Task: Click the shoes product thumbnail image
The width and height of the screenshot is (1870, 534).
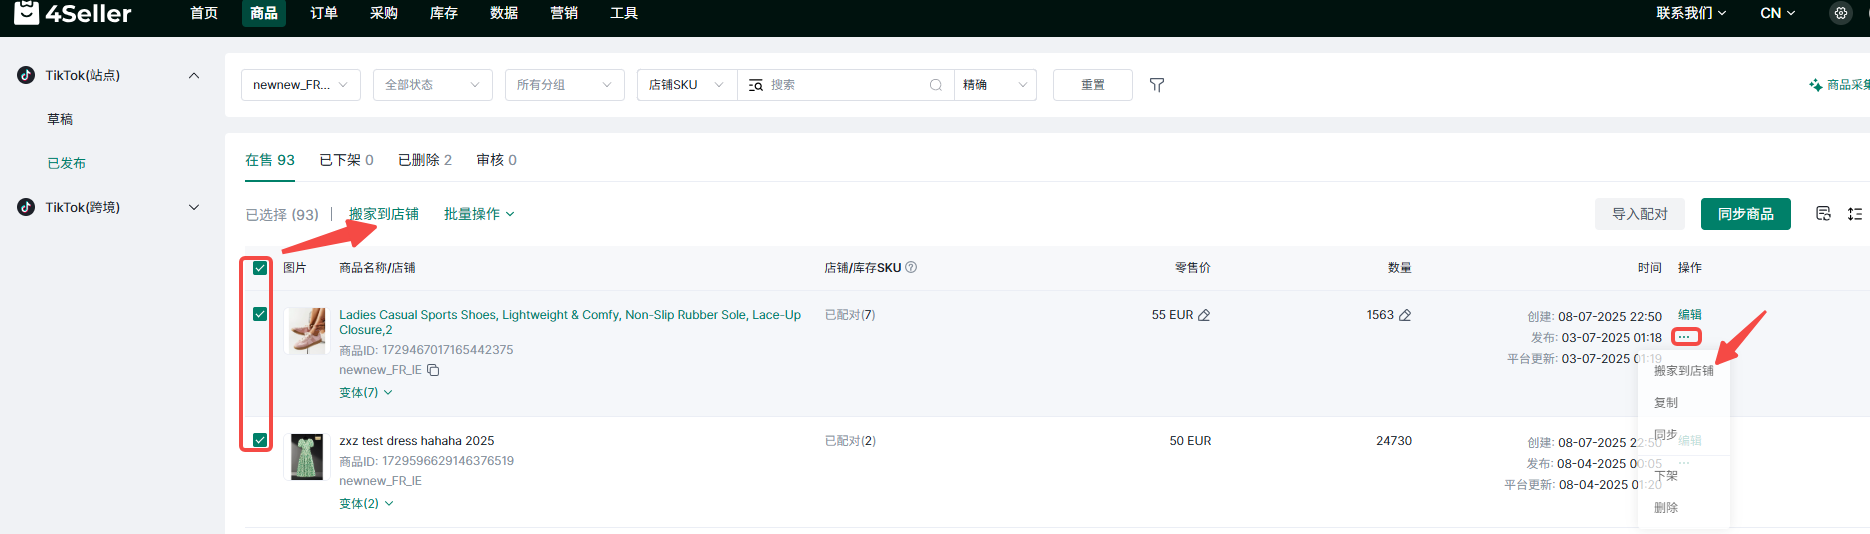Action: pos(307,331)
